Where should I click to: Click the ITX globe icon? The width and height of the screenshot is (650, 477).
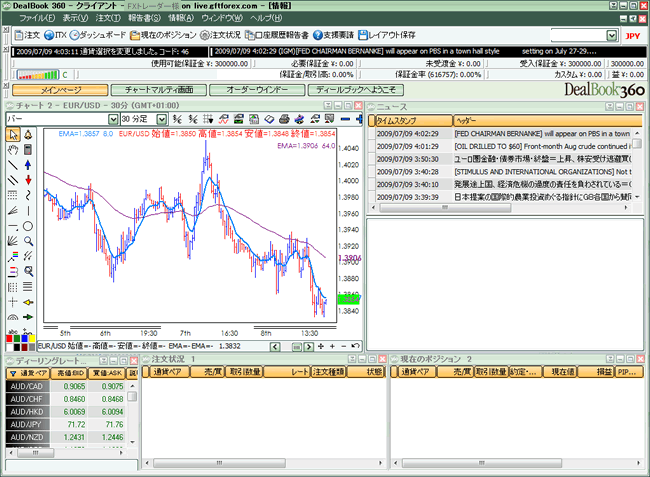(x=55, y=35)
